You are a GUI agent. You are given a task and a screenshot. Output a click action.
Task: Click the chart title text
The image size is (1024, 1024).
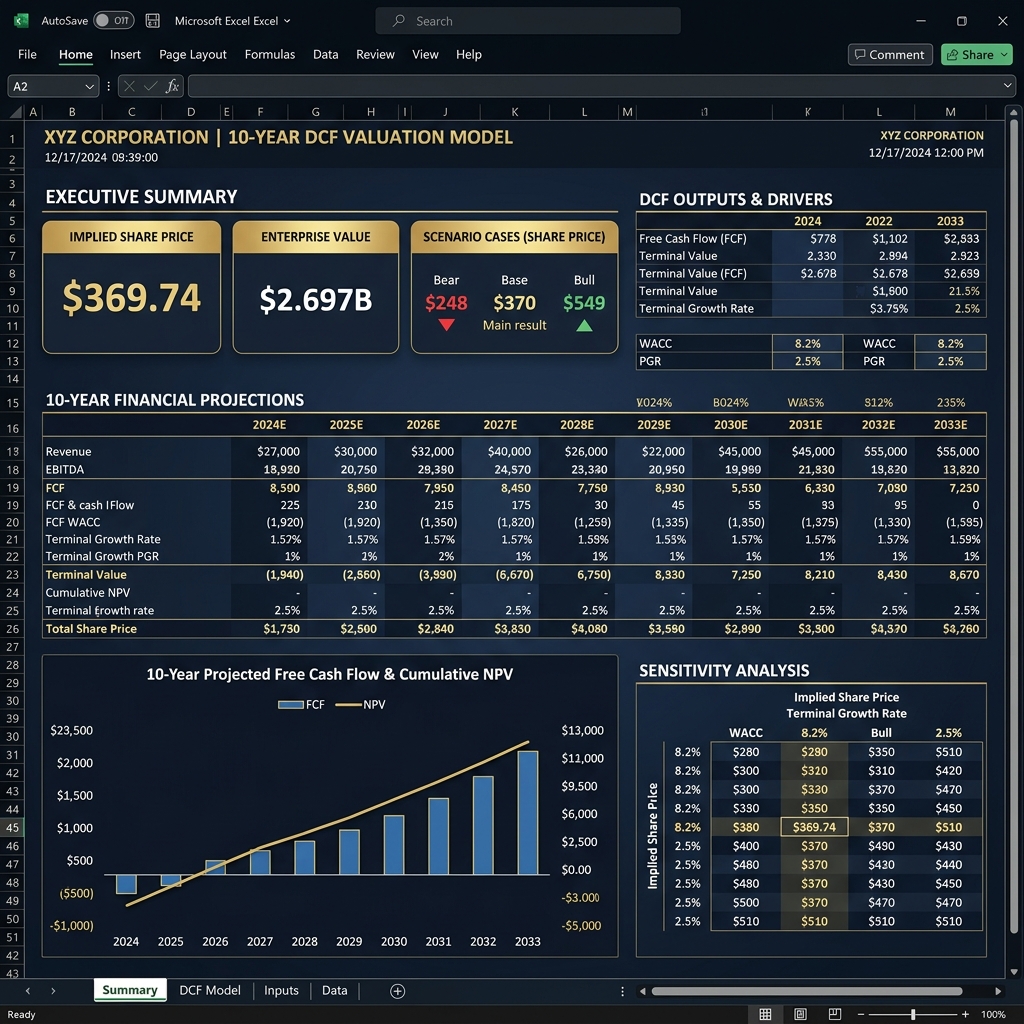tap(329, 674)
